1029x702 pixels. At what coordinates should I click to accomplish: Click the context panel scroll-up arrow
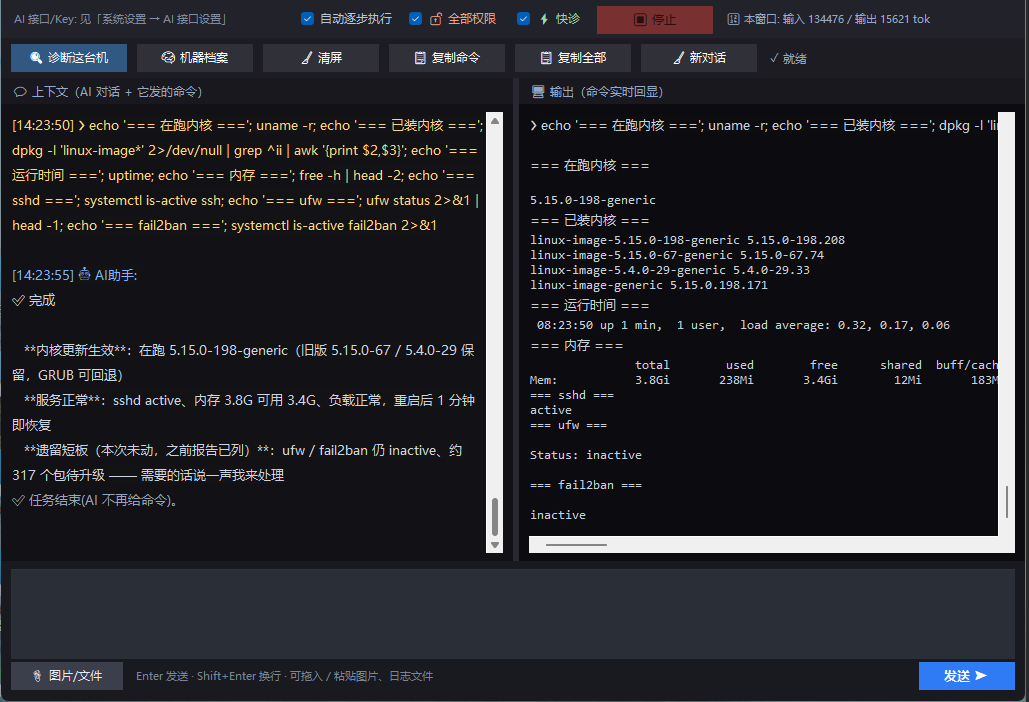495,121
